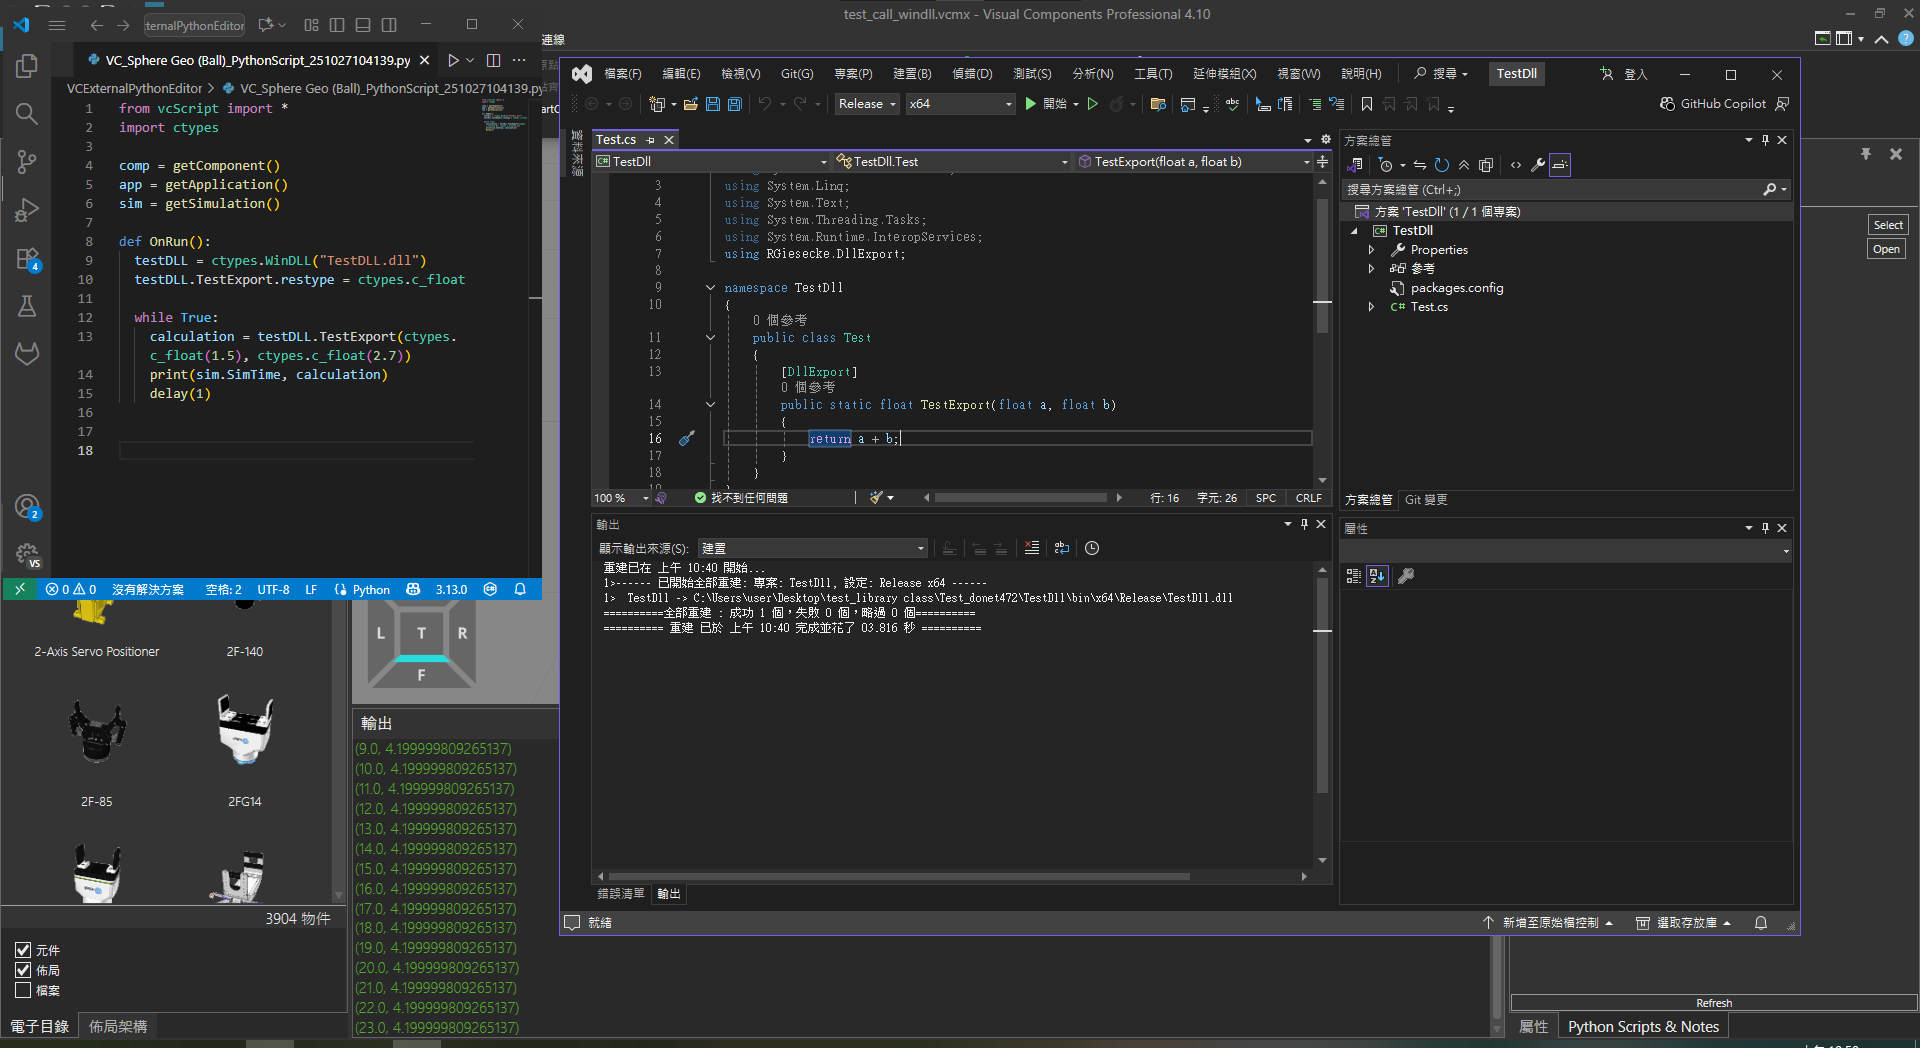The width and height of the screenshot is (1920, 1048).
Task: Click the green Start debugging arrow
Action: 1031,104
